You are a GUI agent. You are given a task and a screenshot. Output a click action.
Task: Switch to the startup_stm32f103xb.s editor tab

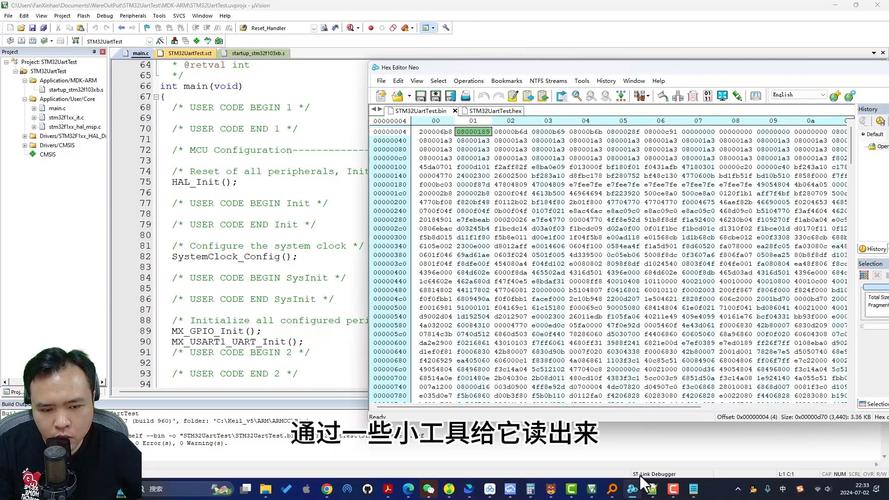pos(255,53)
